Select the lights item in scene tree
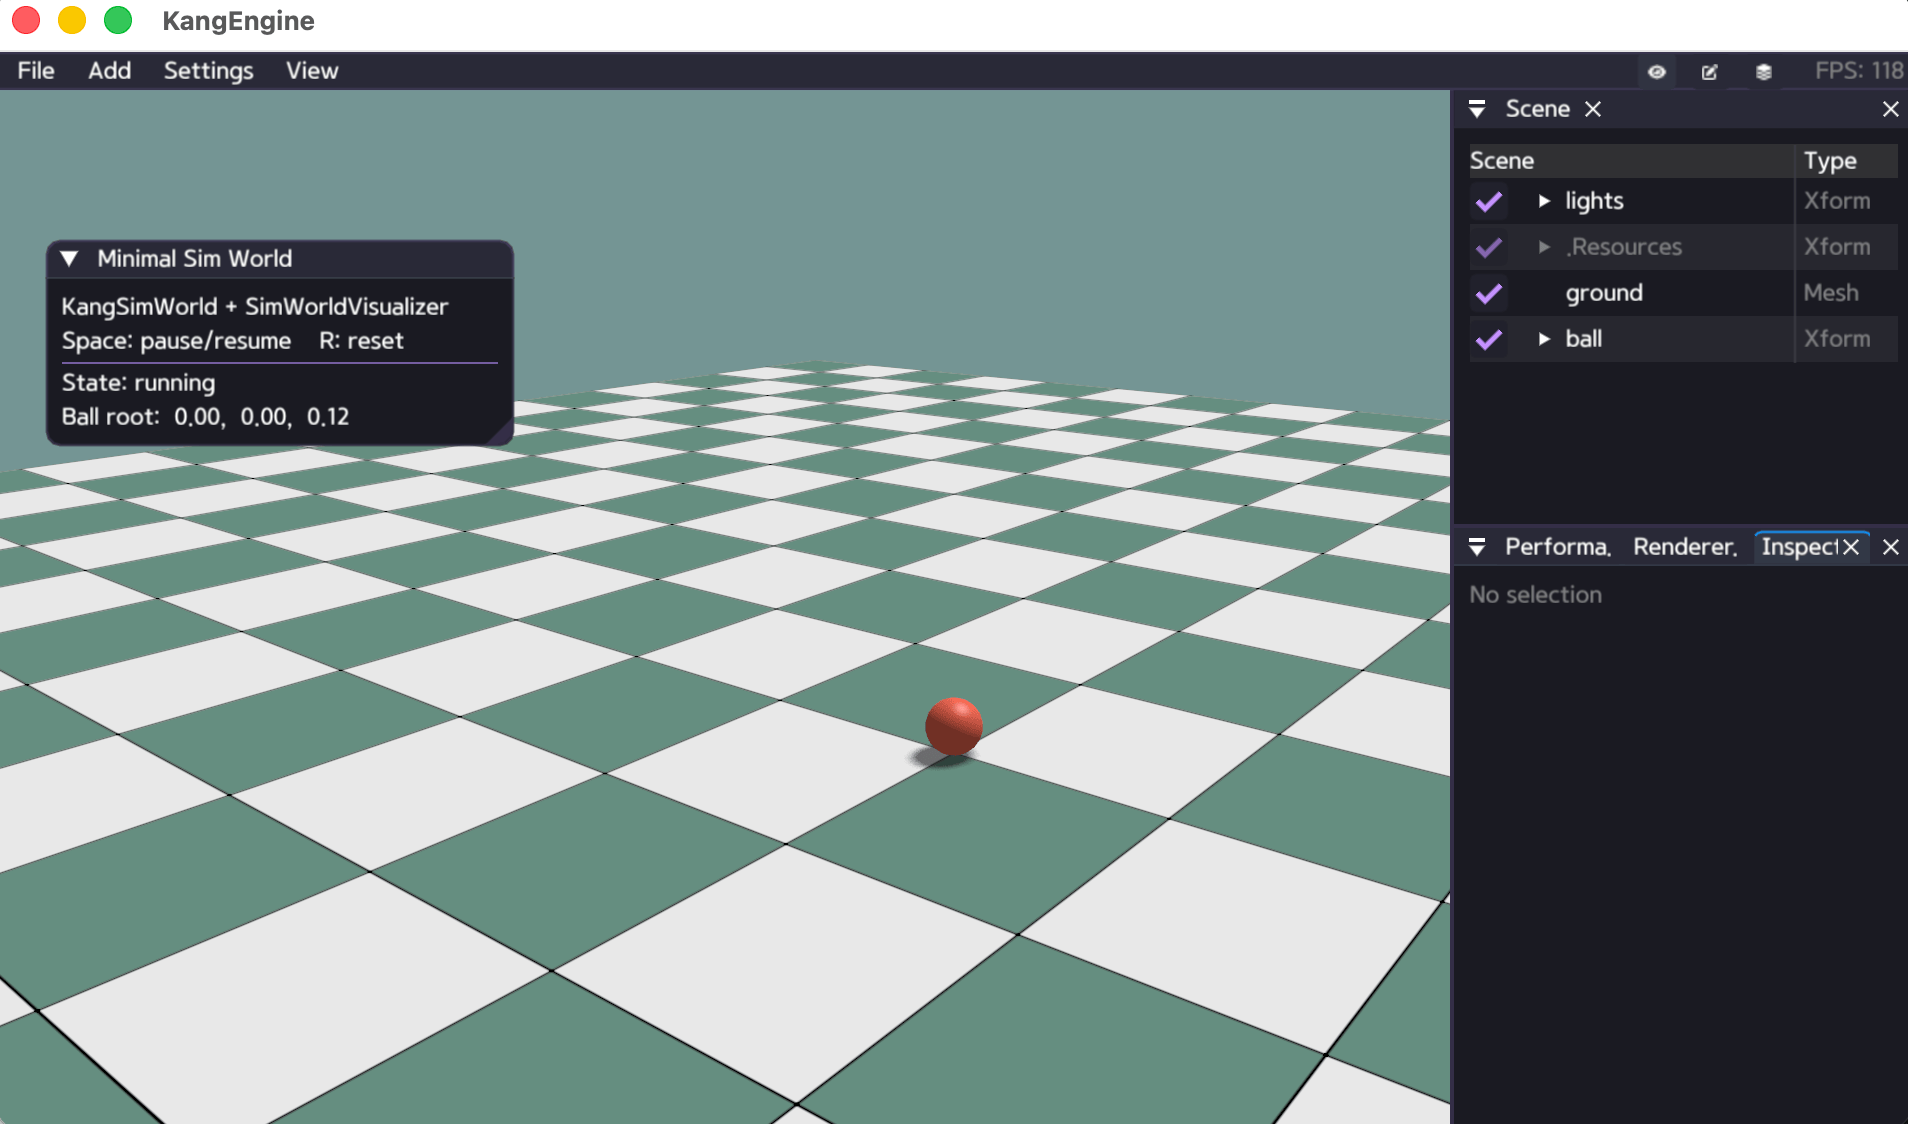The image size is (1908, 1124). point(1594,201)
